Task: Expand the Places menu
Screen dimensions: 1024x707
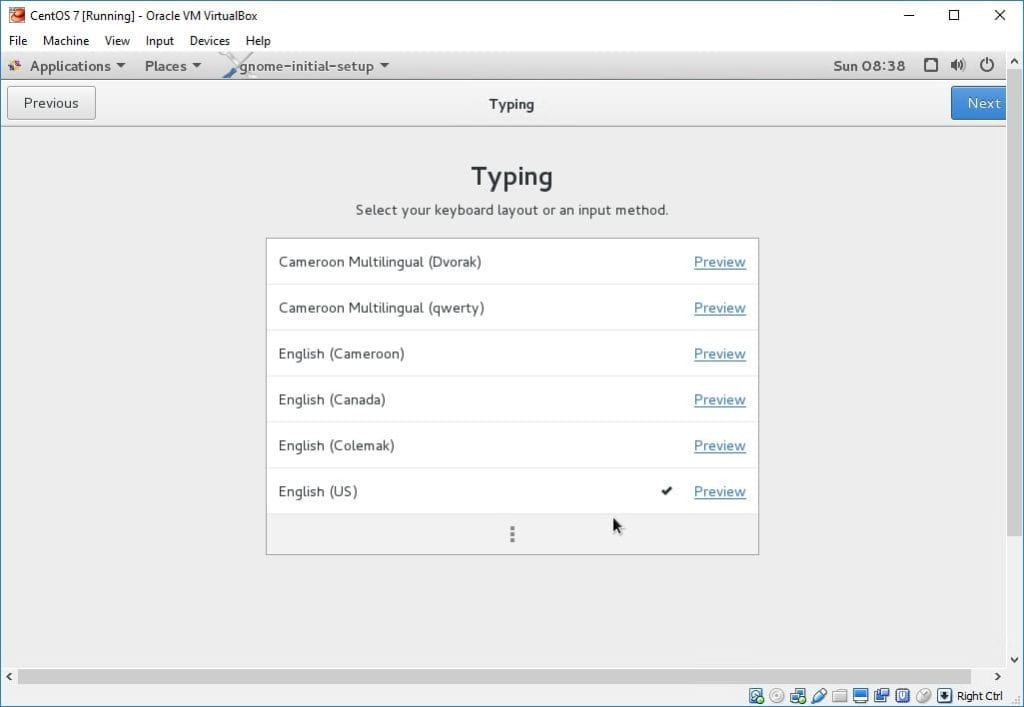Action: [172, 66]
